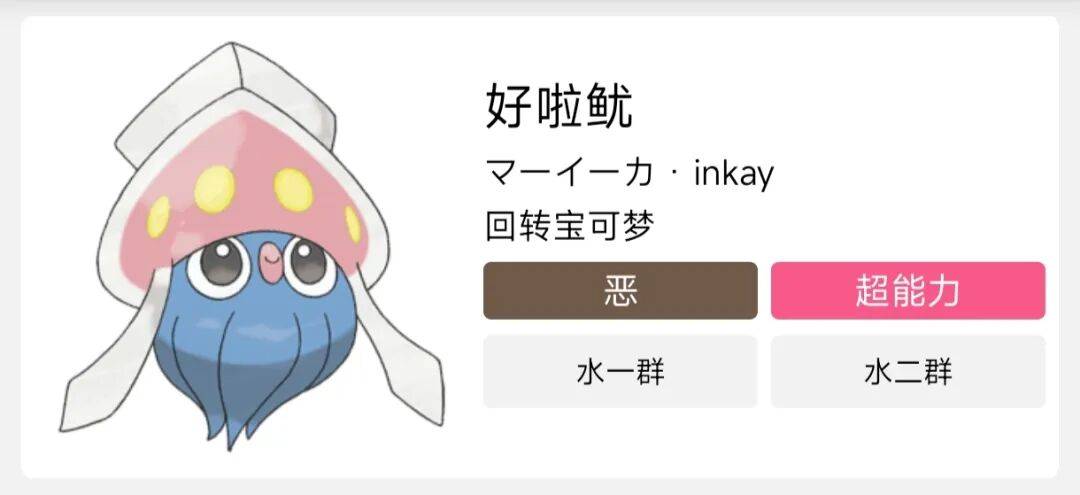Screen dimensions: 1080x495
Task: Open the 水二群 egg group
Action: point(908,372)
